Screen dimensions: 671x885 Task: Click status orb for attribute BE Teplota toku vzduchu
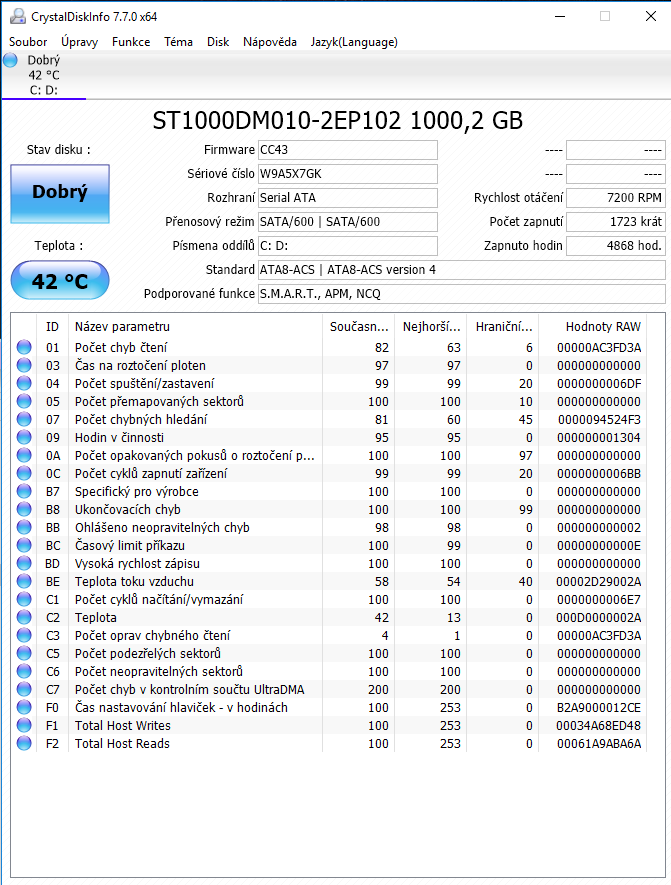coord(24,581)
